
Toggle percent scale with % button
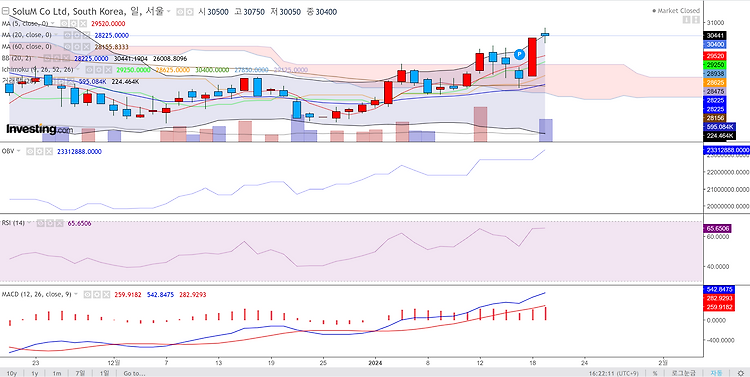[x=655, y=373]
